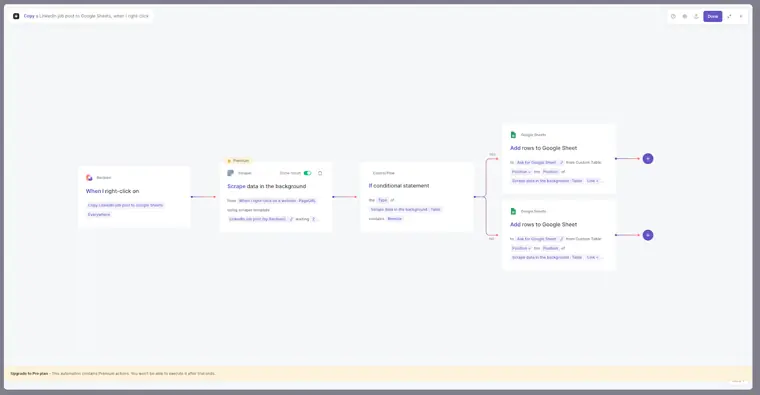Open the help icon in the top toolbar
The height and width of the screenshot is (395, 760).
pos(673,16)
